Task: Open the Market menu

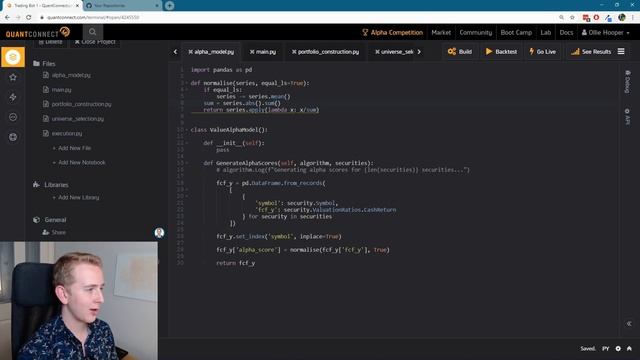Action: tap(441, 32)
